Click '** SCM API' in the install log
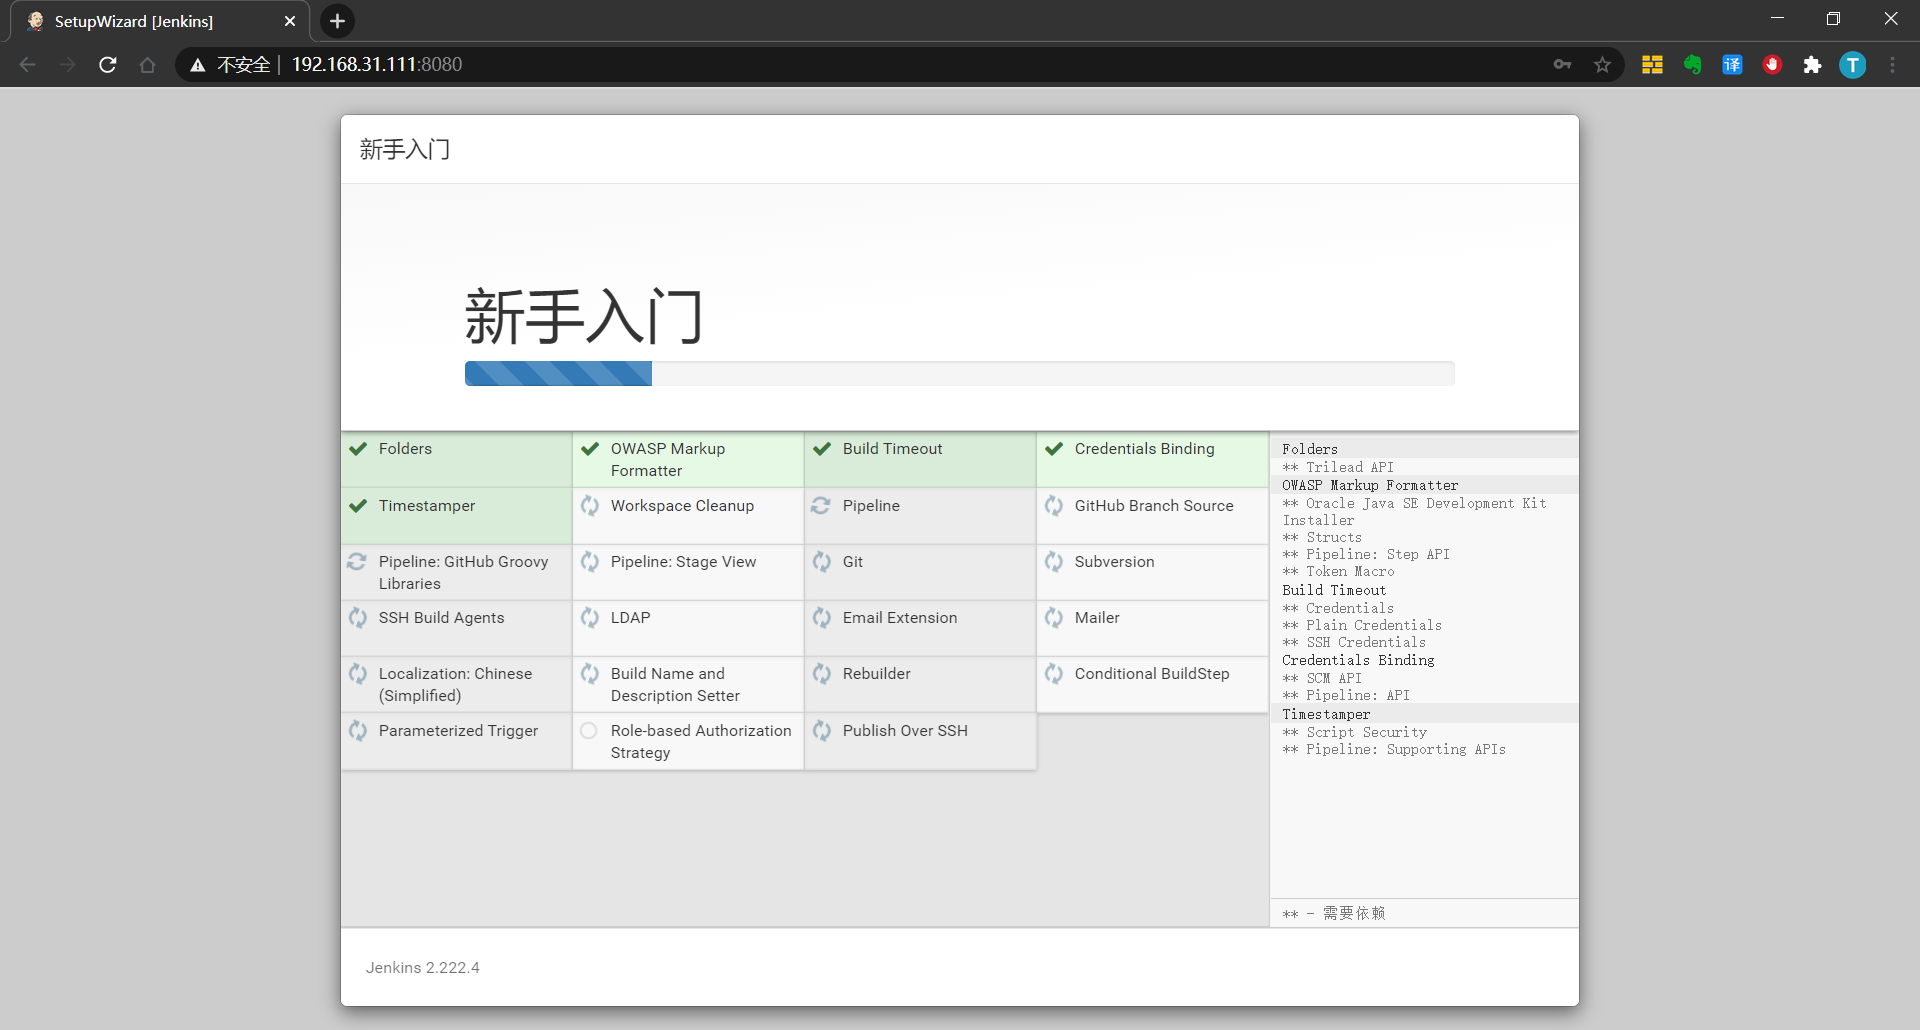Image resolution: width=1920 pixels, height=1030 pixels. coord(1322,678)
